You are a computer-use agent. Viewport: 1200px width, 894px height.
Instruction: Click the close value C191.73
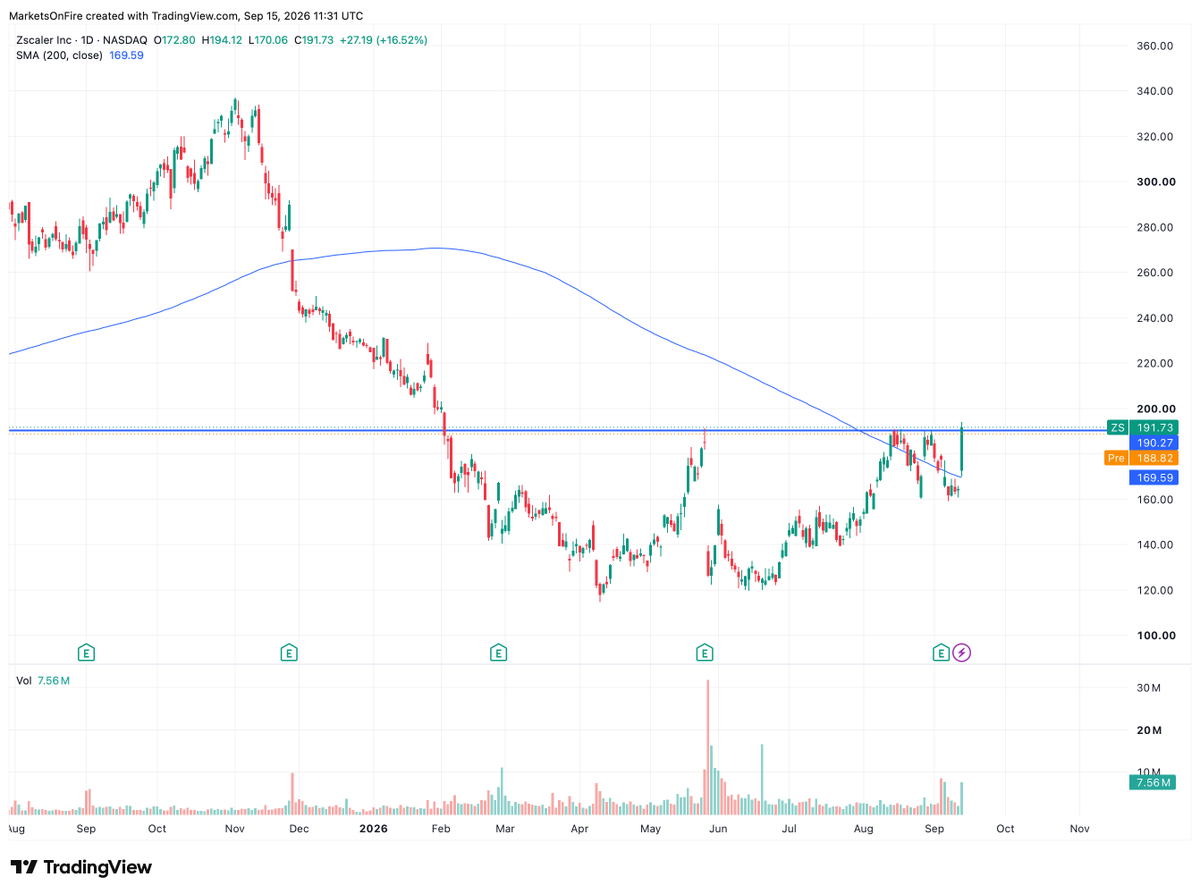(x=312, y=40)
